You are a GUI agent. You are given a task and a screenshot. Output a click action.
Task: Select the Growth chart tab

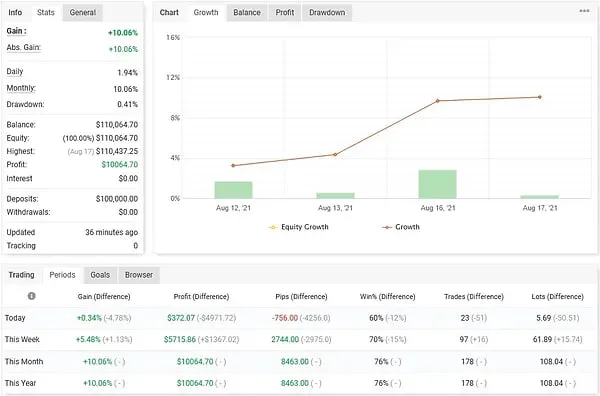click(206, 12)
